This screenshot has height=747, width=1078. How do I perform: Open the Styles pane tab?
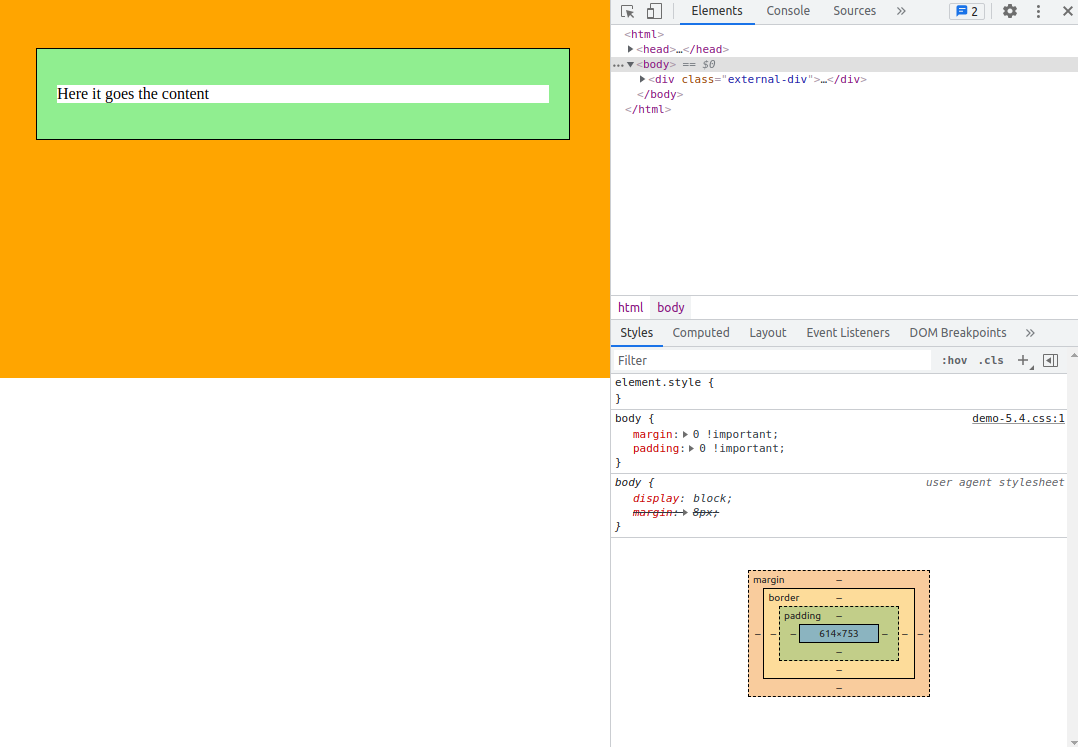(x=637, y=333)
